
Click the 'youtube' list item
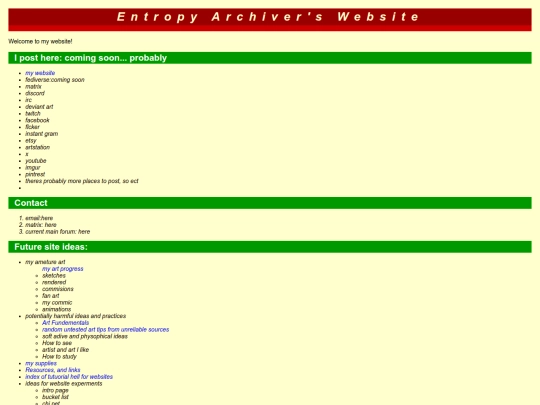(35, 161)
